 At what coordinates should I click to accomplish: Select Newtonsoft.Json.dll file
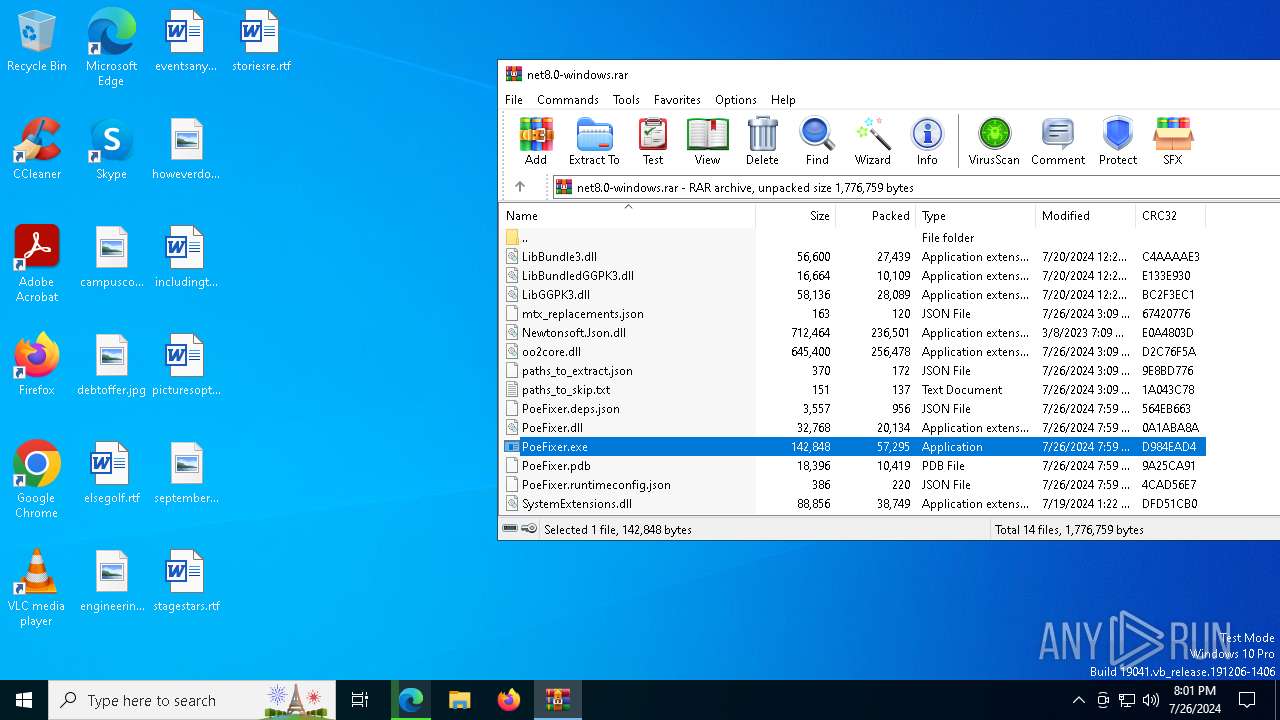point(853,333)
